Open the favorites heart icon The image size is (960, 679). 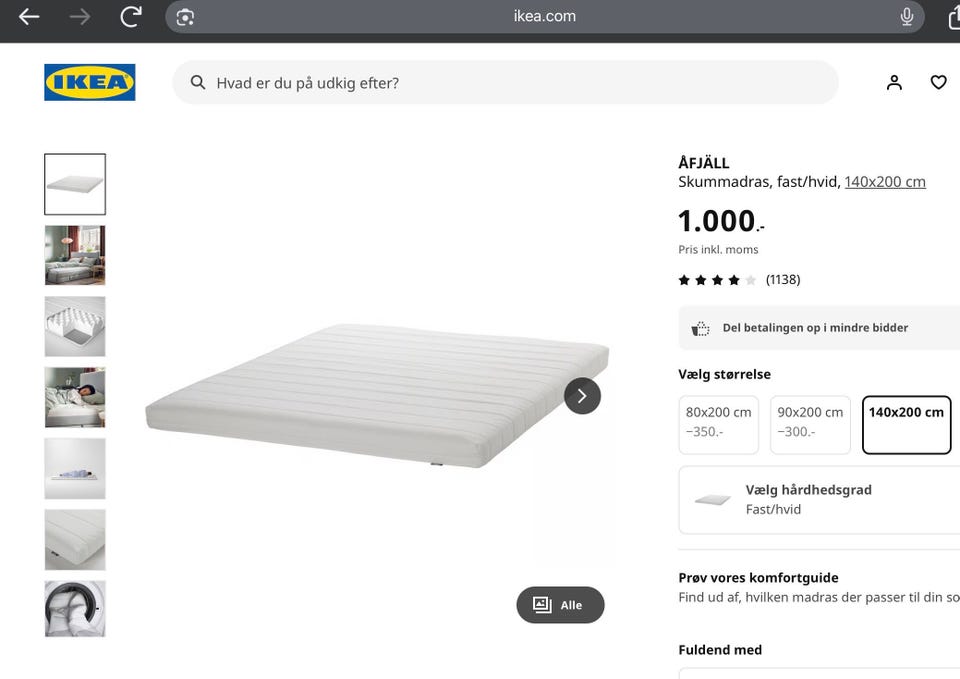coord(938,82)
